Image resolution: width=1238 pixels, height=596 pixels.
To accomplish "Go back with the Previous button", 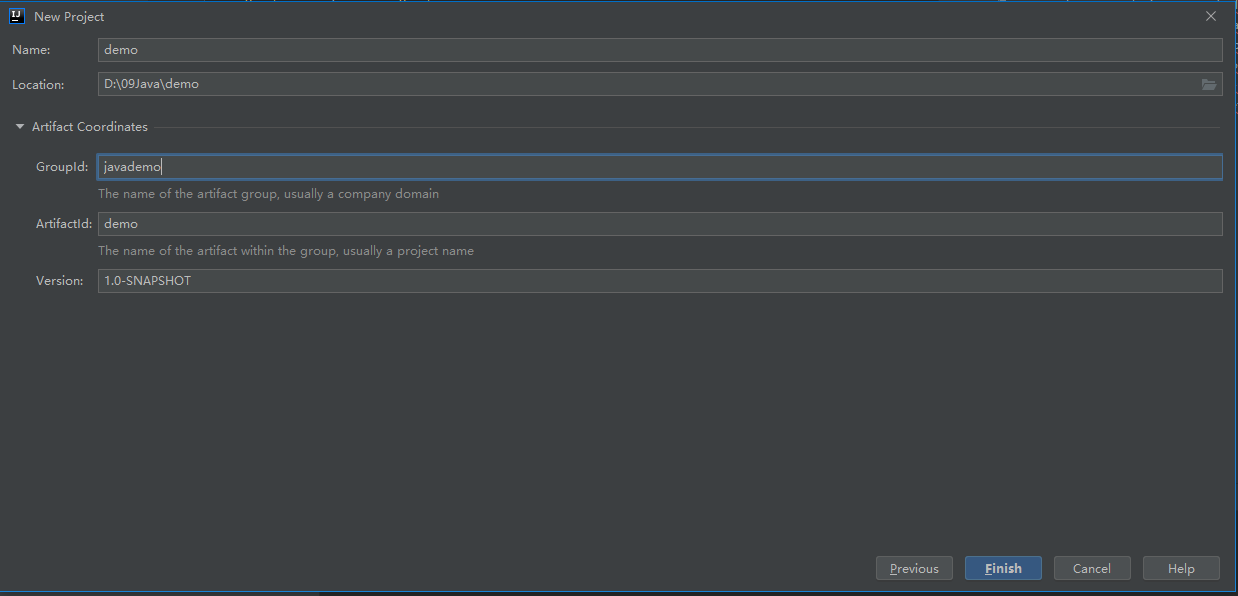I will (x=914, y=568).
